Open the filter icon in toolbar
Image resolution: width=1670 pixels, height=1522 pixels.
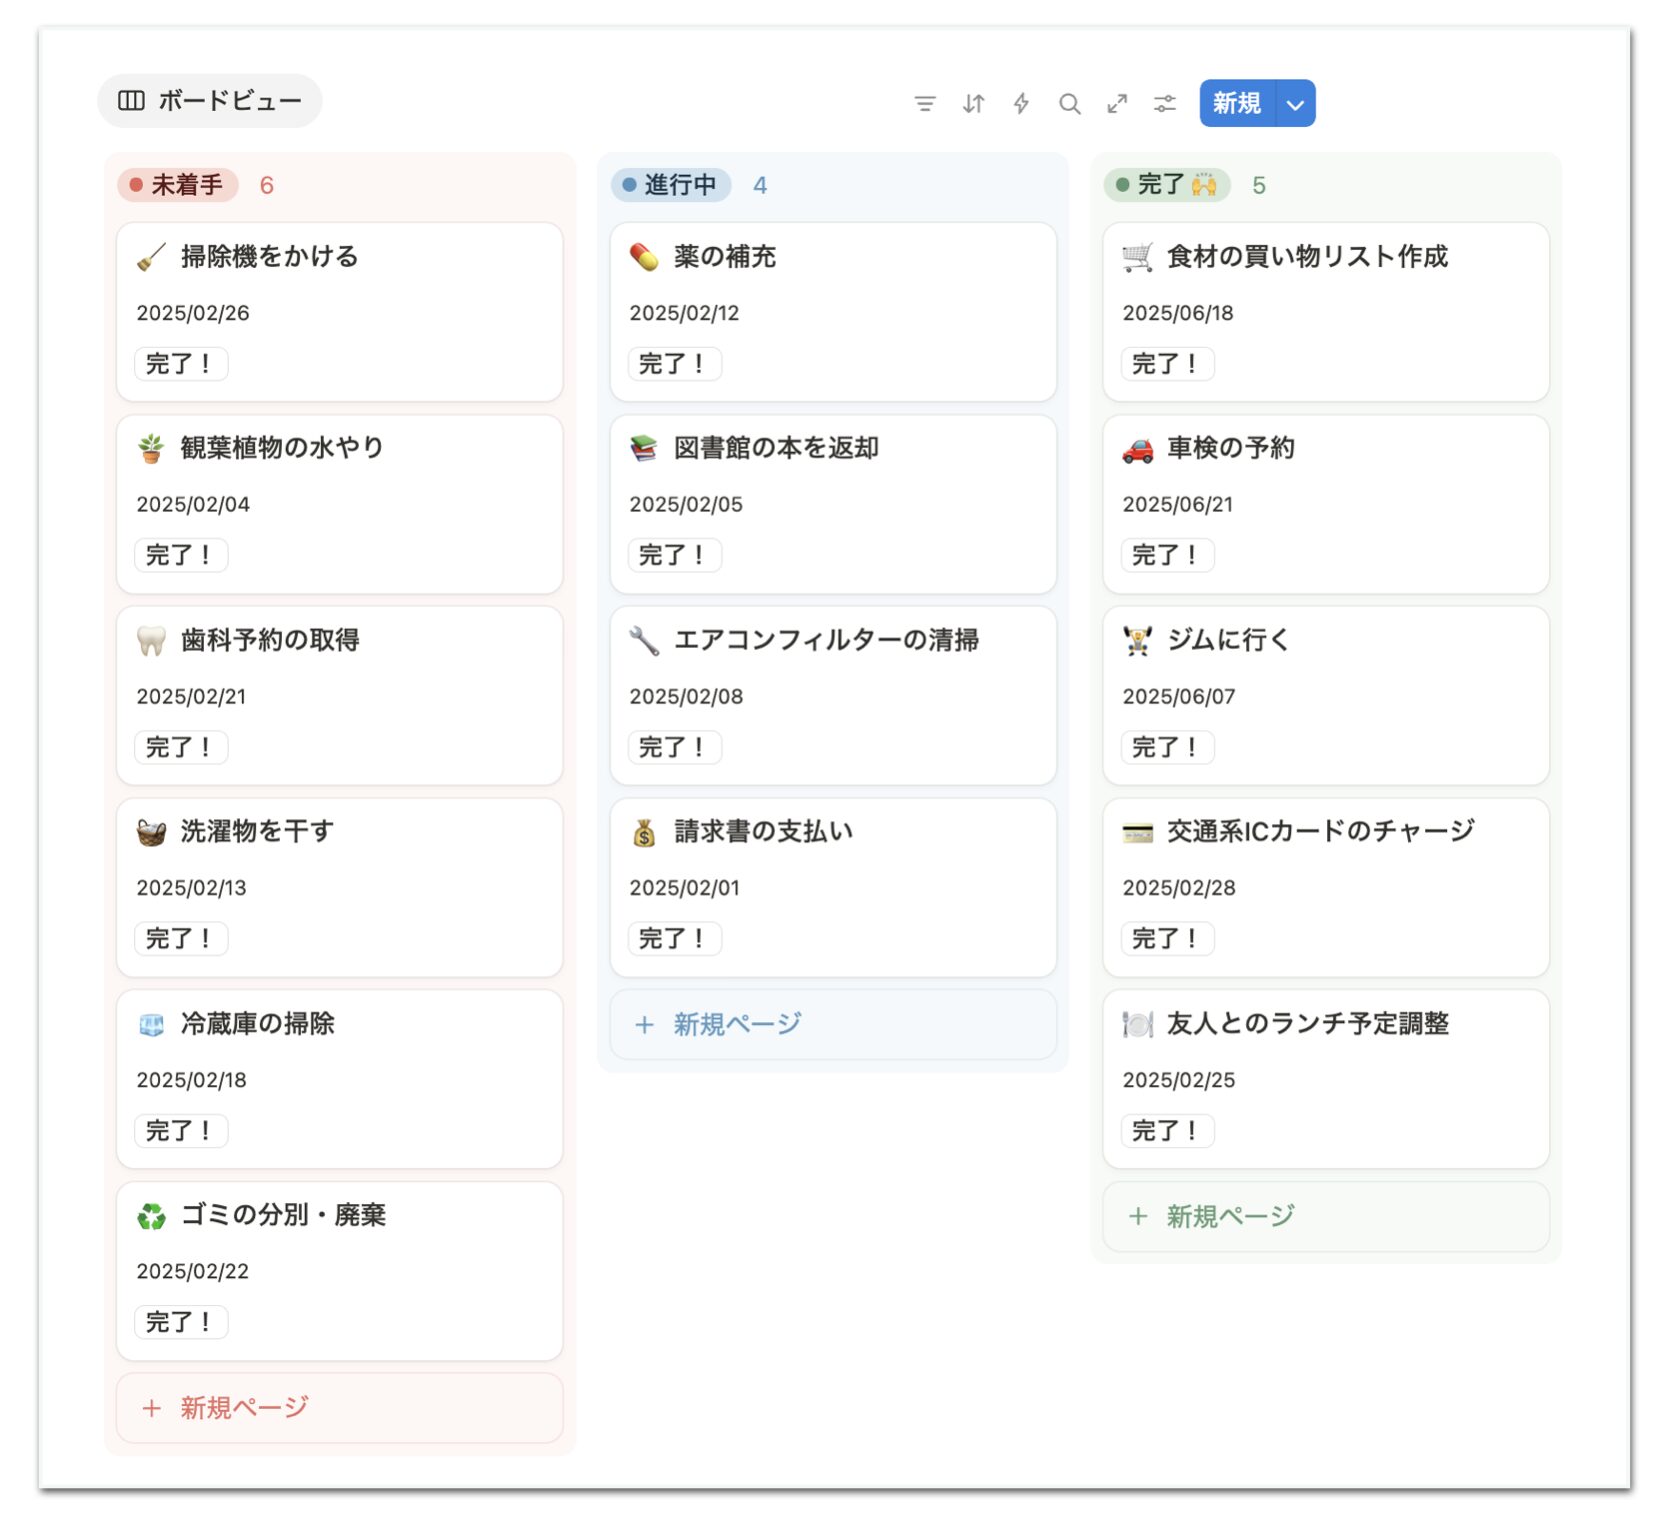pos(925,103)
